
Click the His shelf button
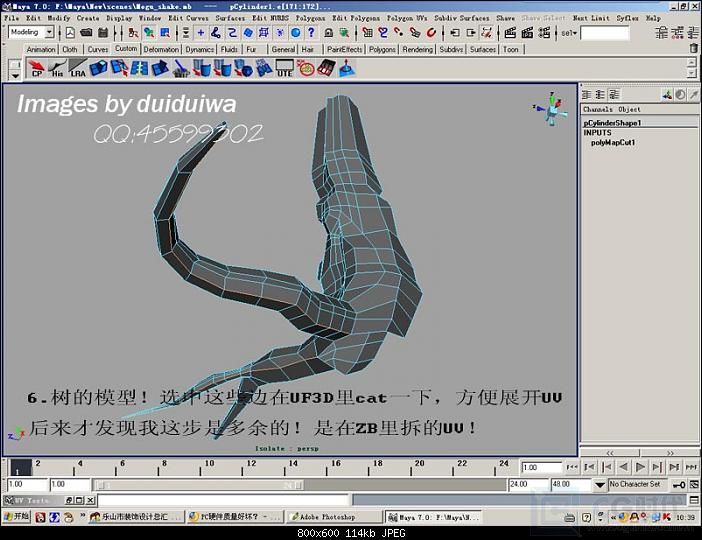pyautogui.click(x=57, y=69)
